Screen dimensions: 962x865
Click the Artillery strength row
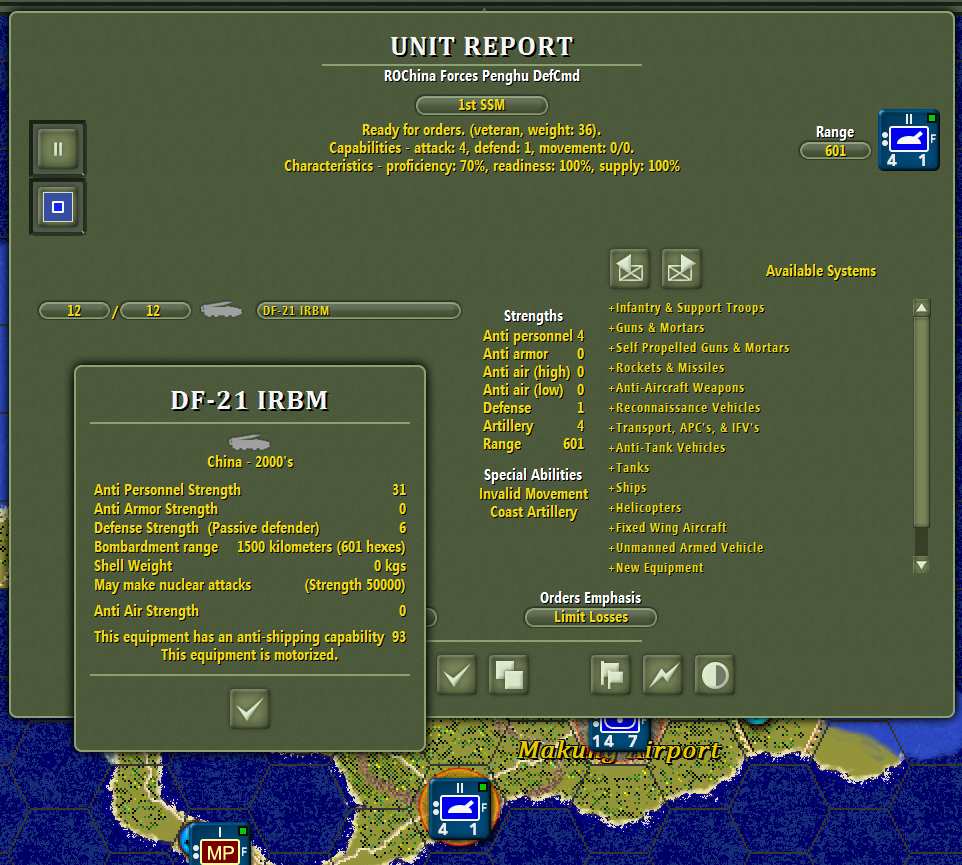coord(534,426)
